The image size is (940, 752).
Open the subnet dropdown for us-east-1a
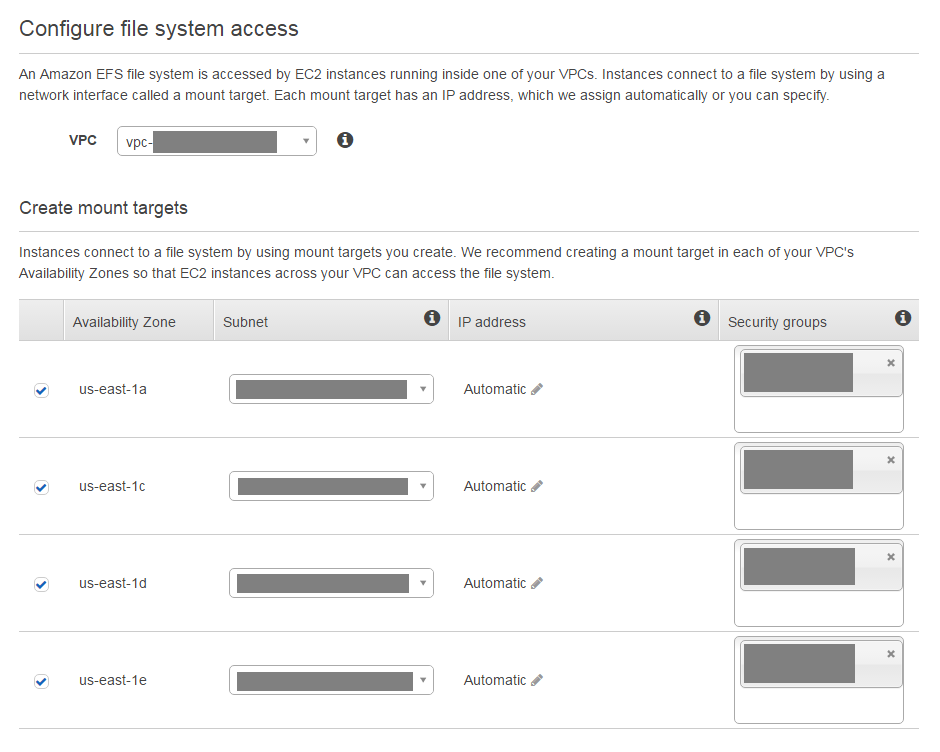[332, 389]
